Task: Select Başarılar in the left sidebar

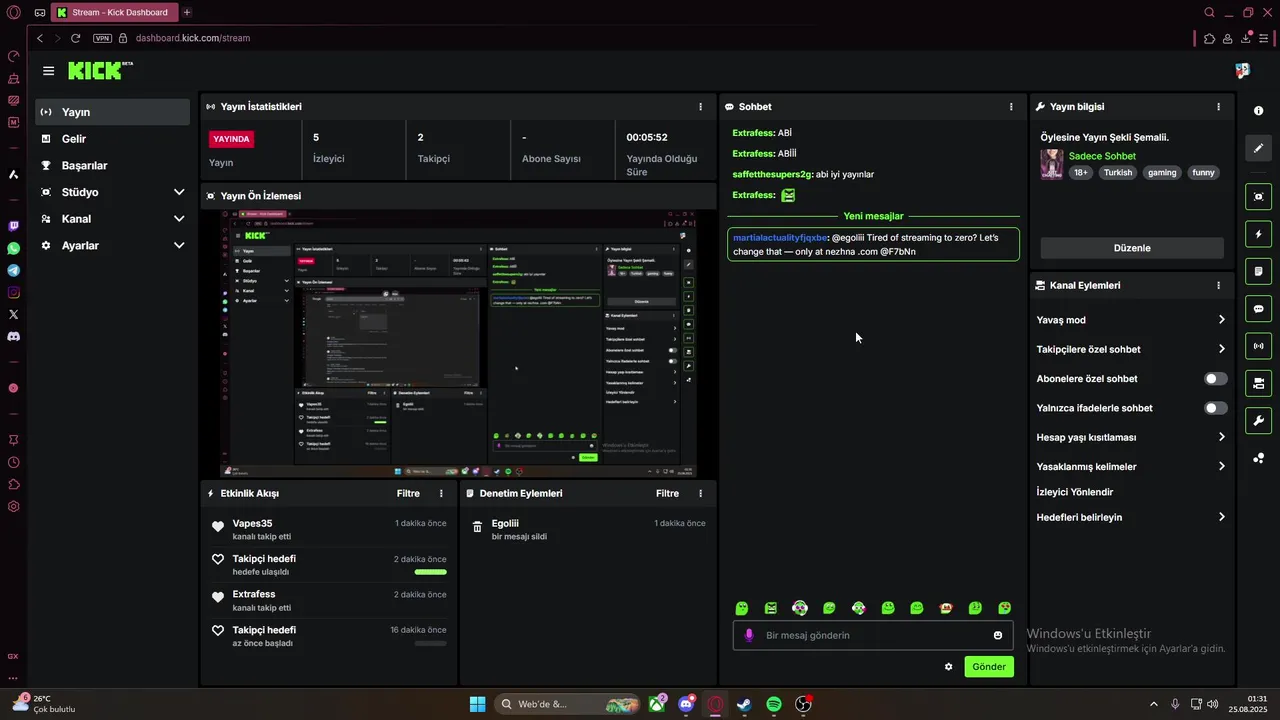Action: click(112, 165)
